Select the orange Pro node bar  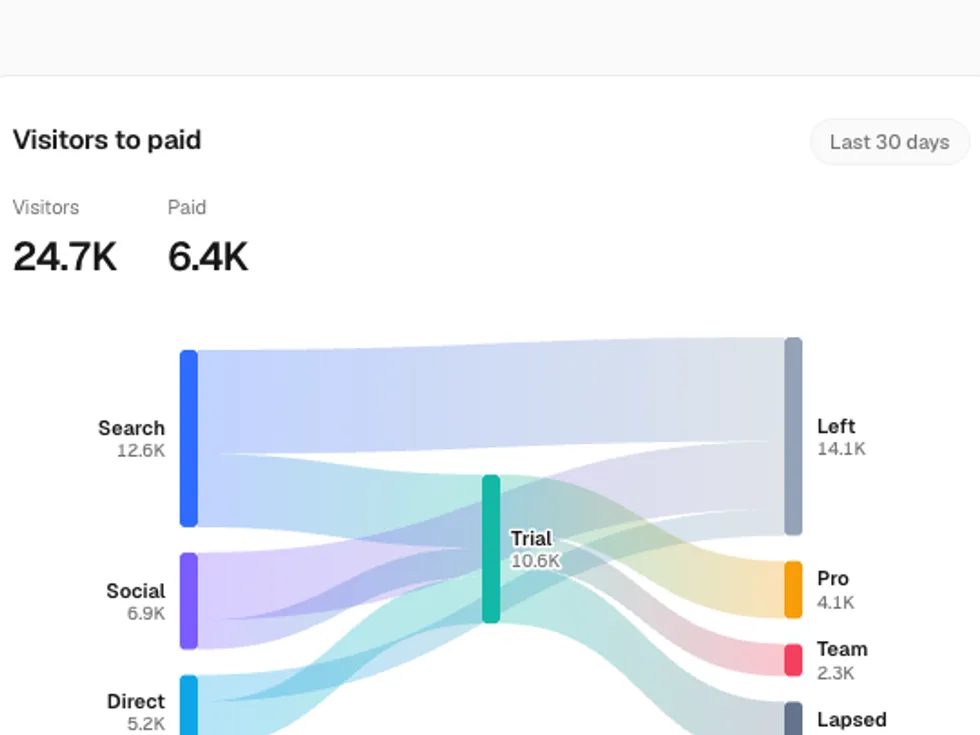(793, 590)
